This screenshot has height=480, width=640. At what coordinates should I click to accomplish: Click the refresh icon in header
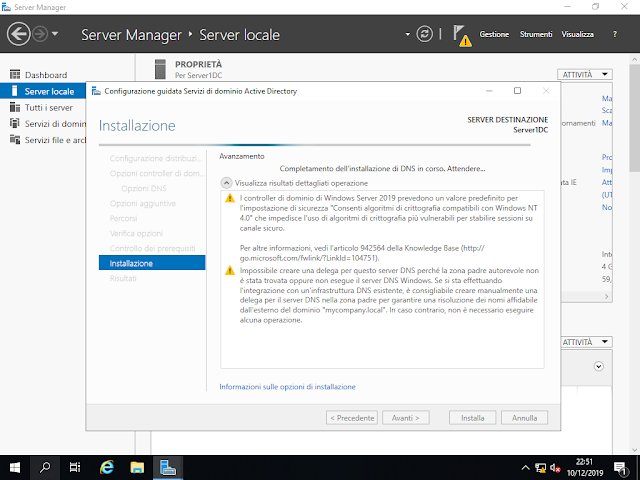pyautogui.click(x=424, y=34)
